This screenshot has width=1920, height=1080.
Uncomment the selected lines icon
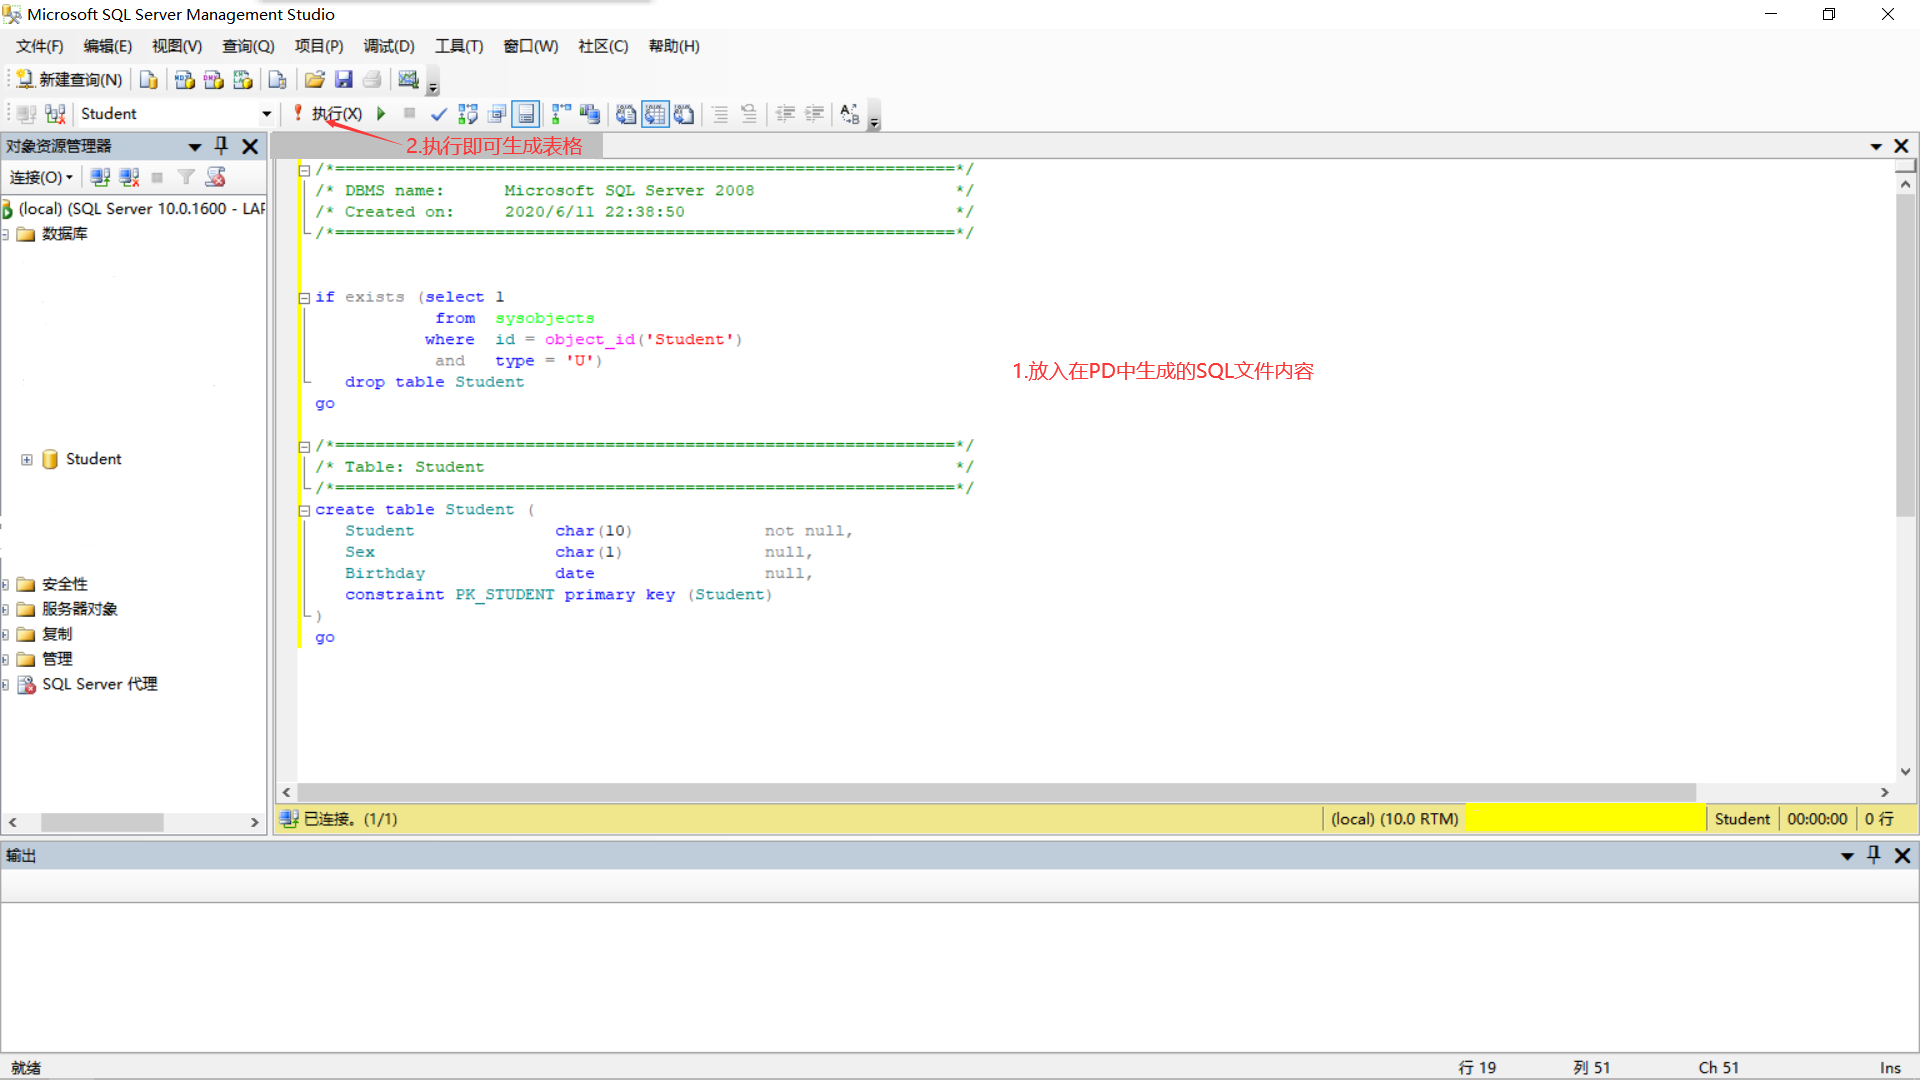tap(749, 114)
